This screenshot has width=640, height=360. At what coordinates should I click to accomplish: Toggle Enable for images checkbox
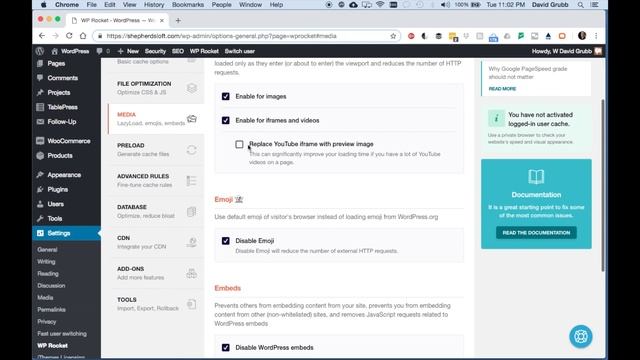226,96
